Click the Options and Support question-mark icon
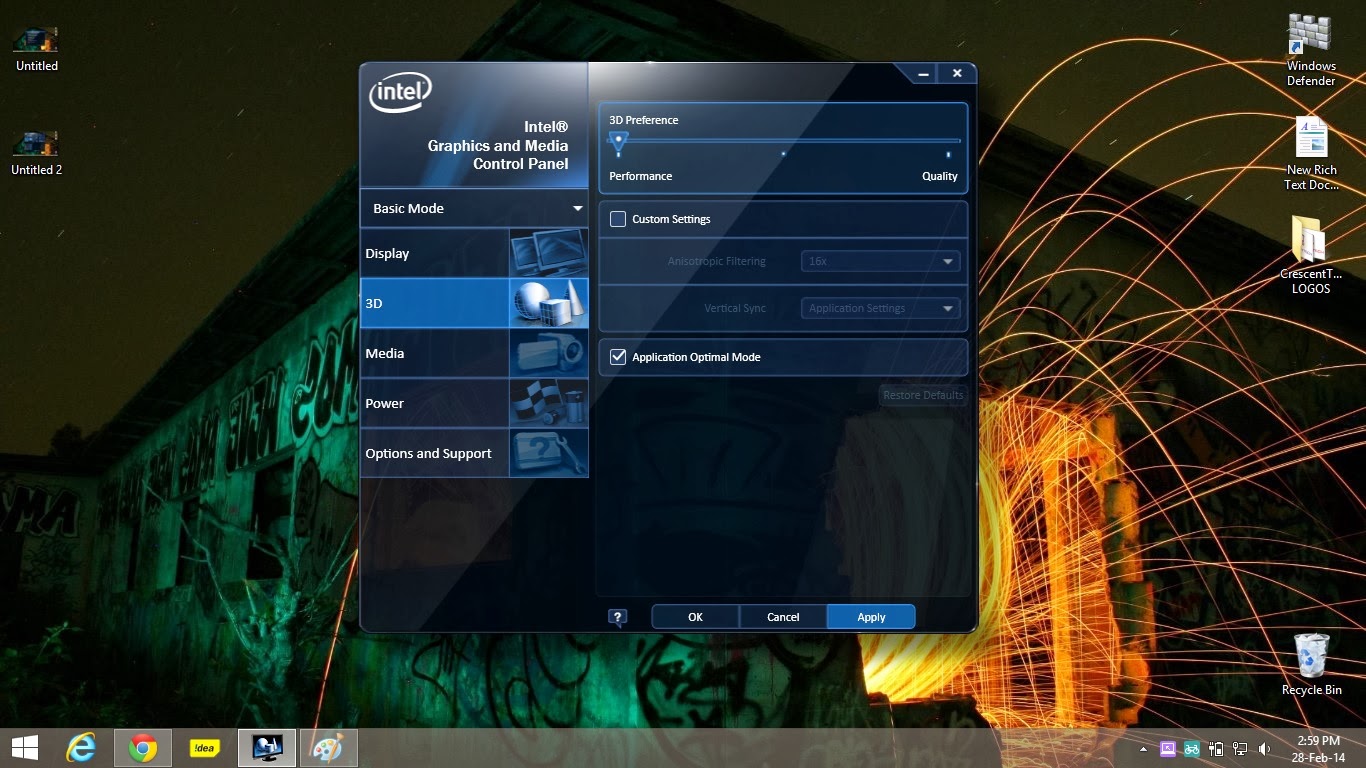Image resolution: width=1366 pixels, height=768 pixels. tap(547, 453)
